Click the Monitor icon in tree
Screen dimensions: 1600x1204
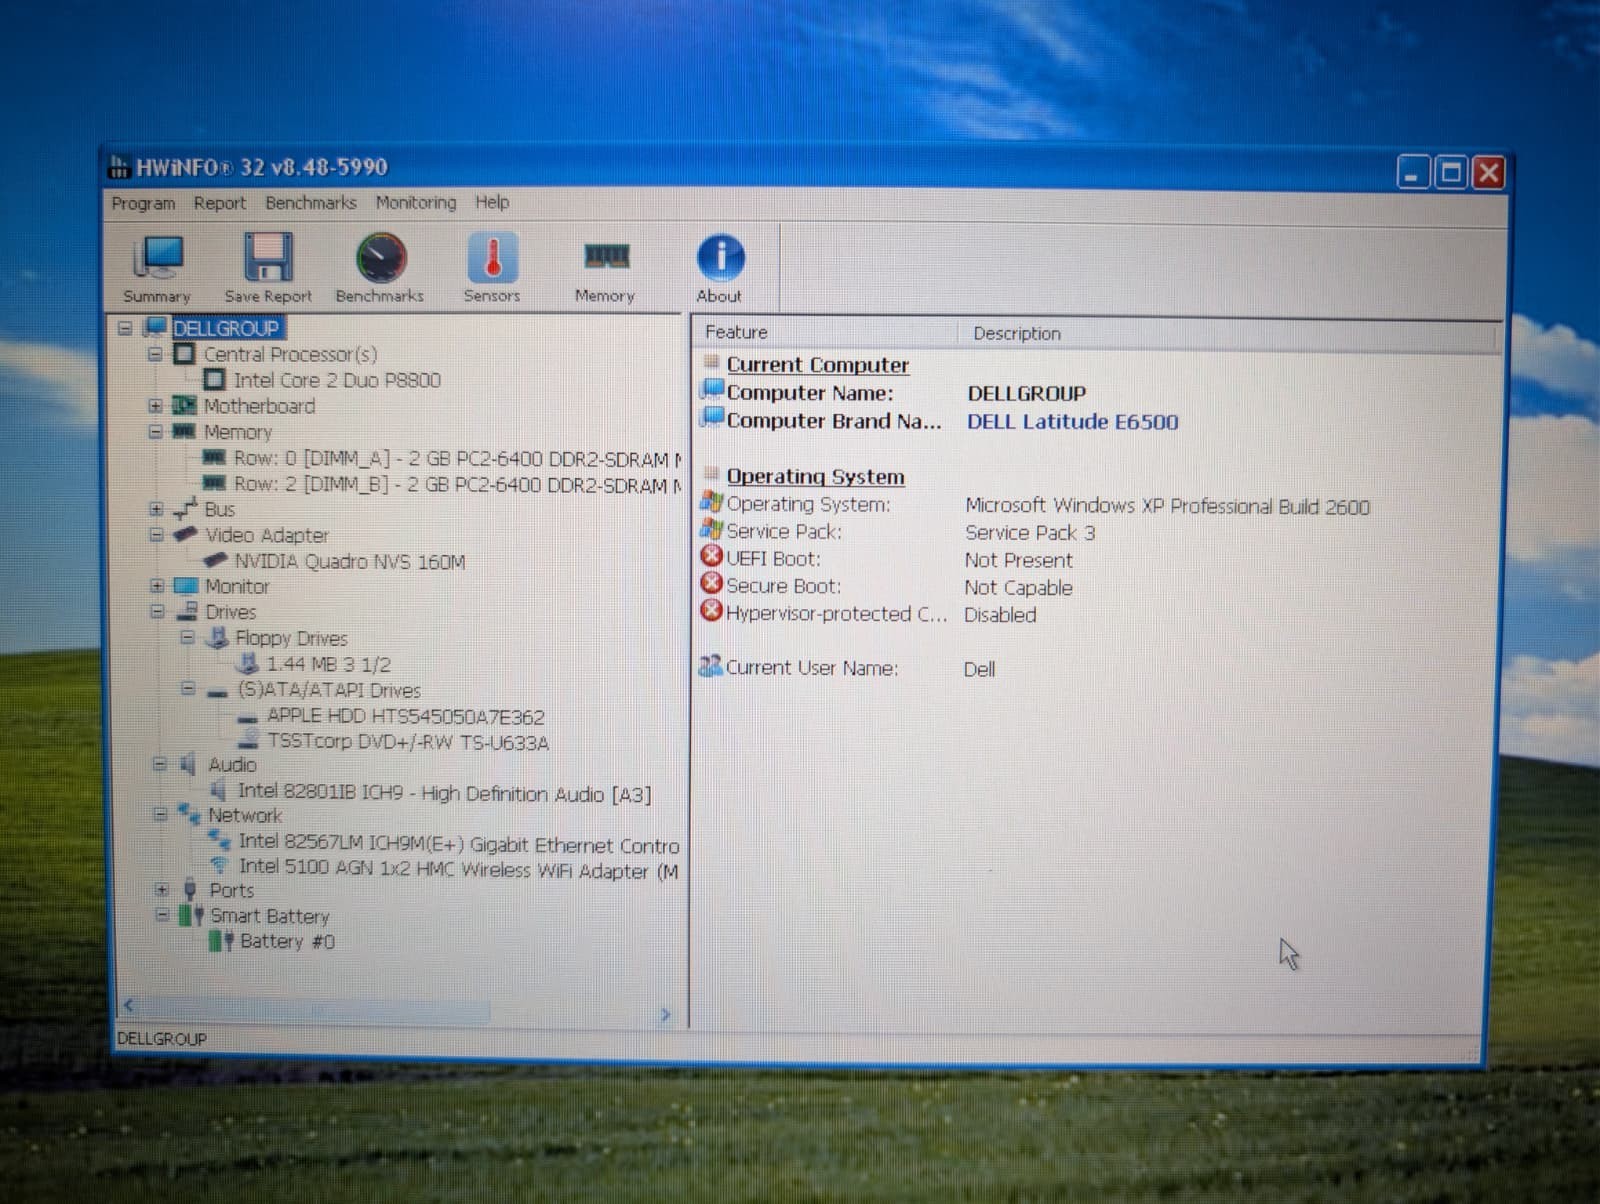tap(186, 586)
